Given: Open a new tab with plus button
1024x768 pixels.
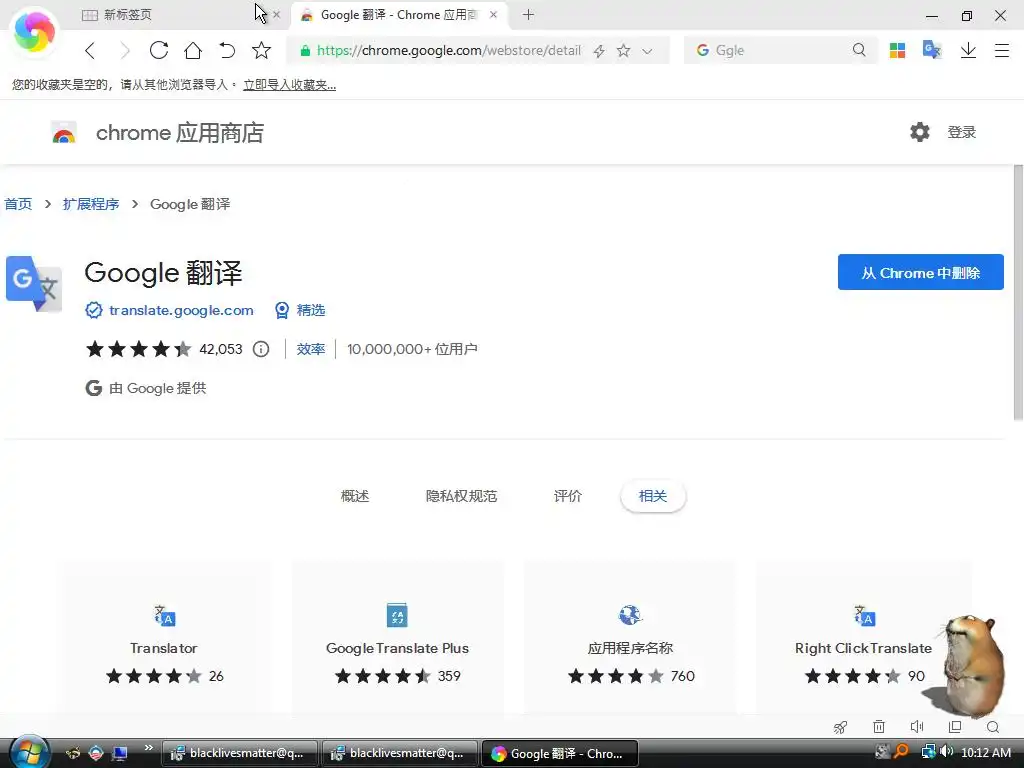Looking at the screenshot, I should click(528, 14).
